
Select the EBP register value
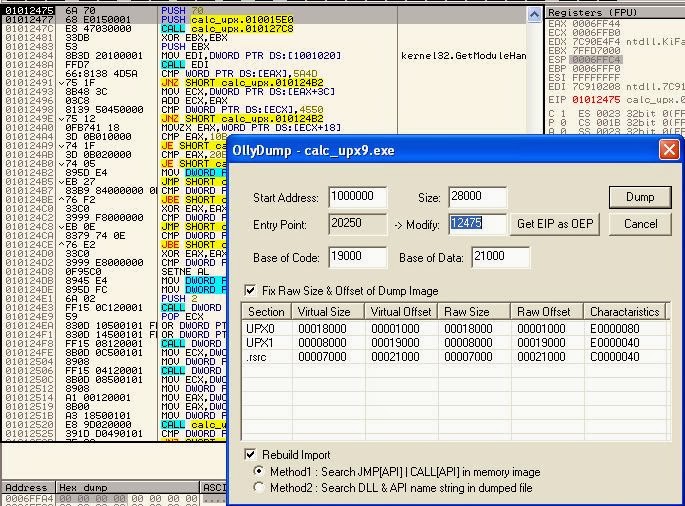(596, 69)
